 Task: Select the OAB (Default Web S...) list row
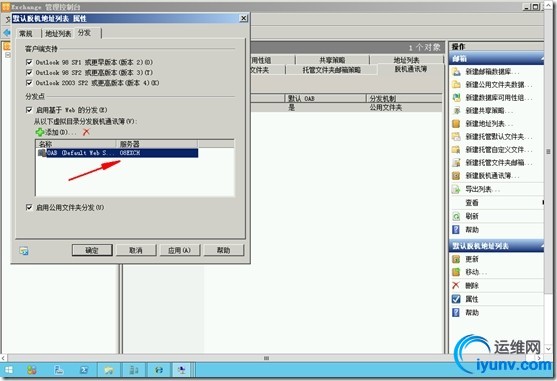point(118,153)
